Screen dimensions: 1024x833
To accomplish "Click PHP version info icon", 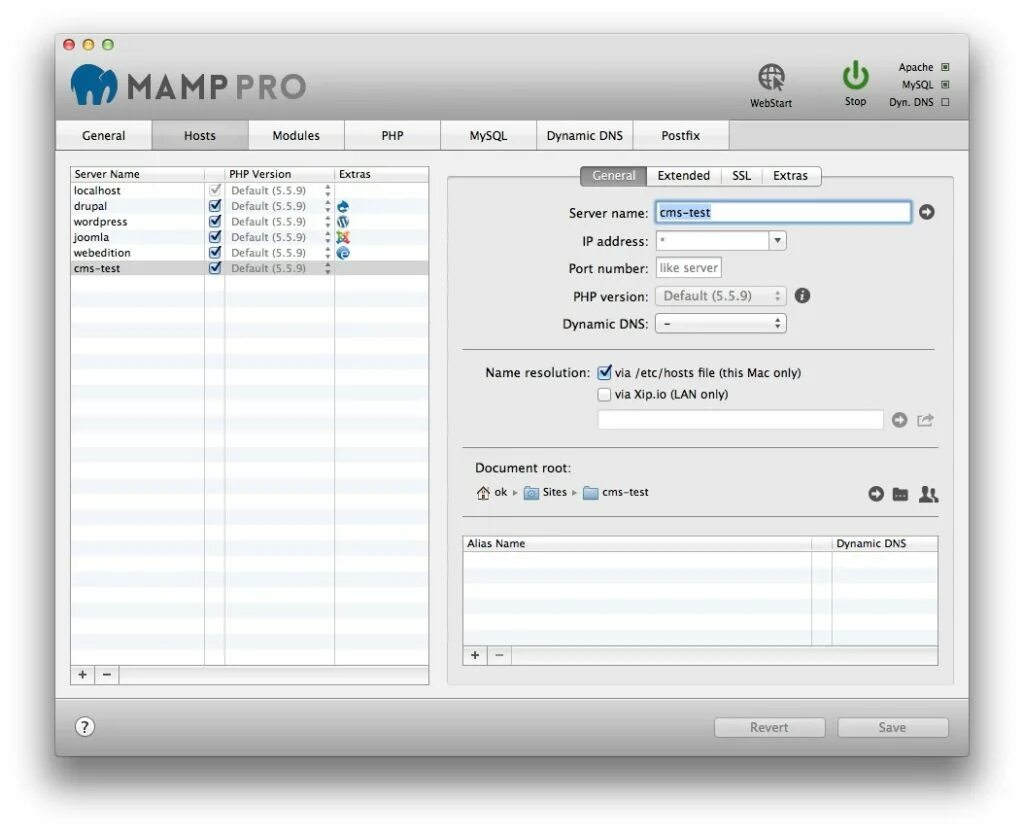I will click(802, 296).
